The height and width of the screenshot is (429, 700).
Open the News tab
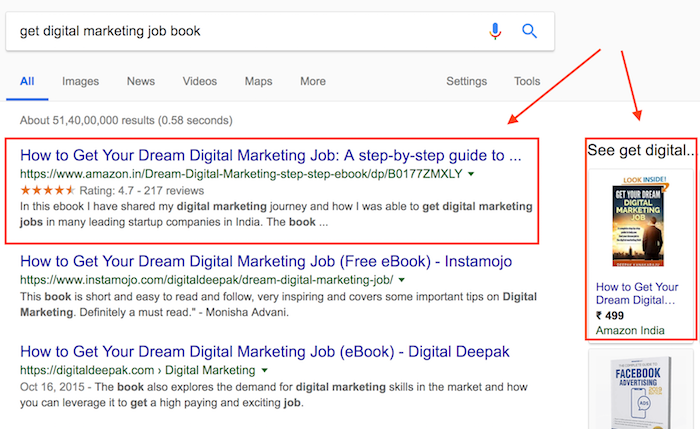point(141,81)
